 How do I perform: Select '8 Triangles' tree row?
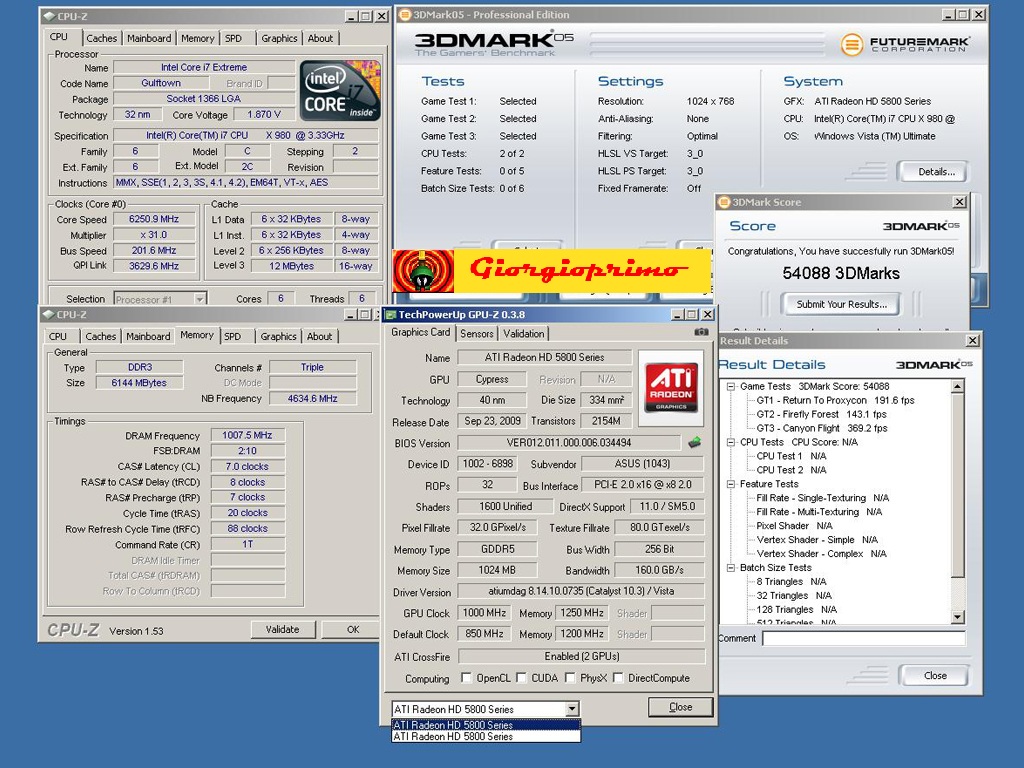[791, 582]
